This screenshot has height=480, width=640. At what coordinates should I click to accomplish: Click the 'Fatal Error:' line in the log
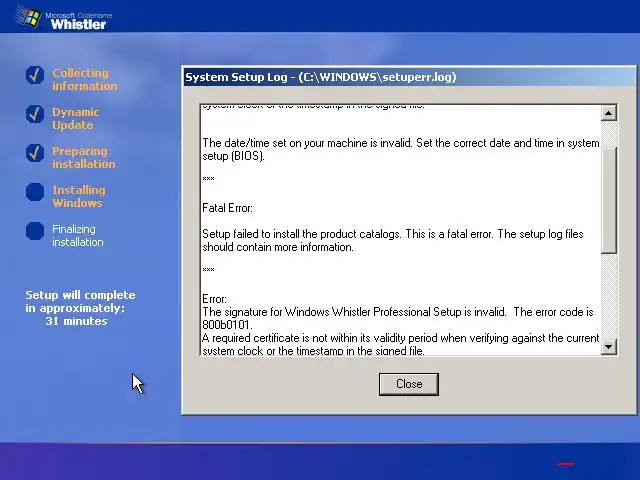227,208
